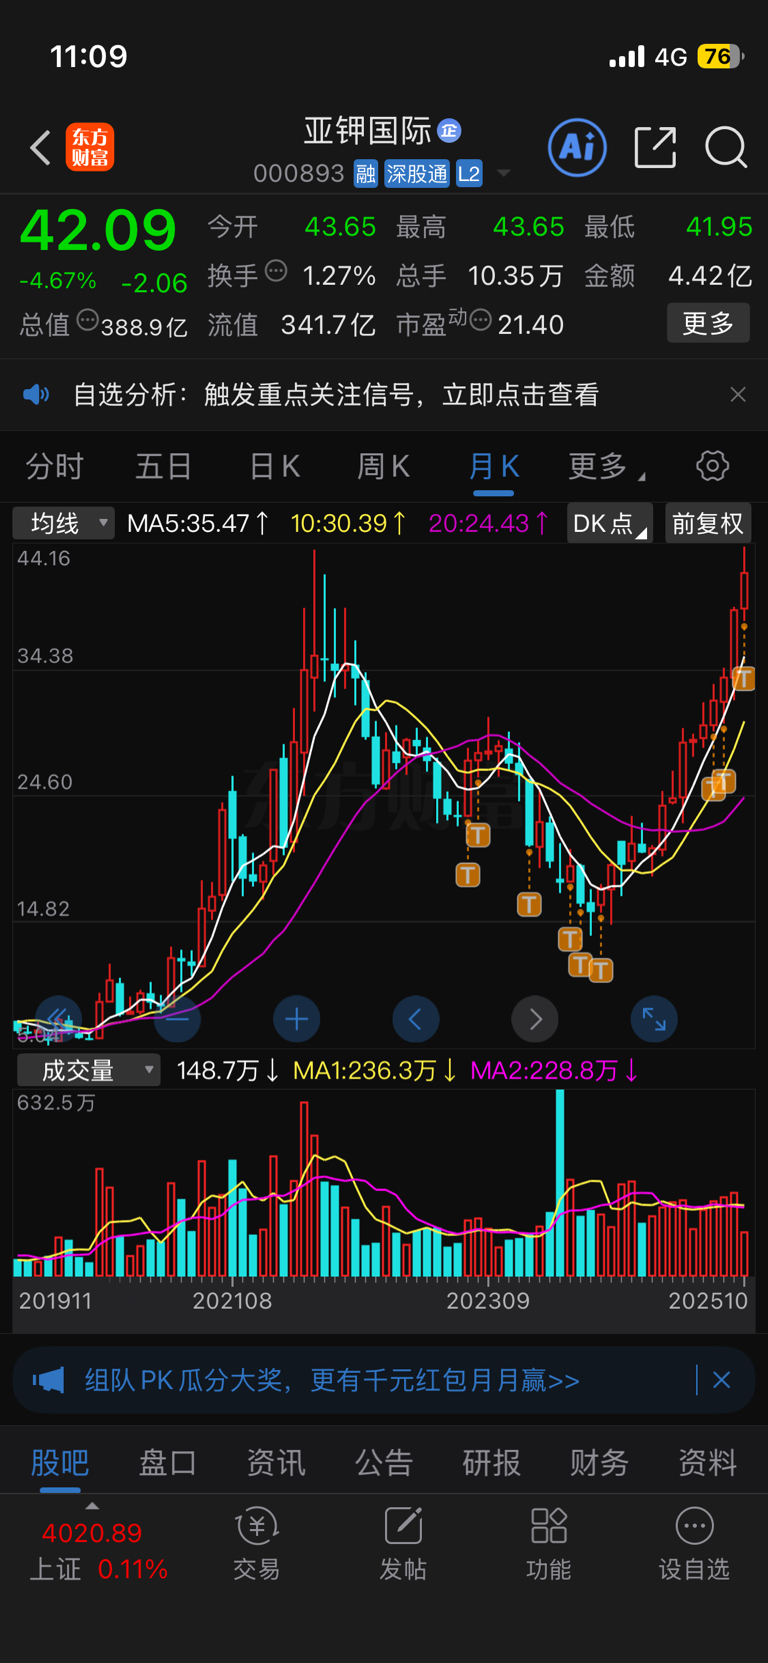Tap the 设自选 watchlist button

695,1545
